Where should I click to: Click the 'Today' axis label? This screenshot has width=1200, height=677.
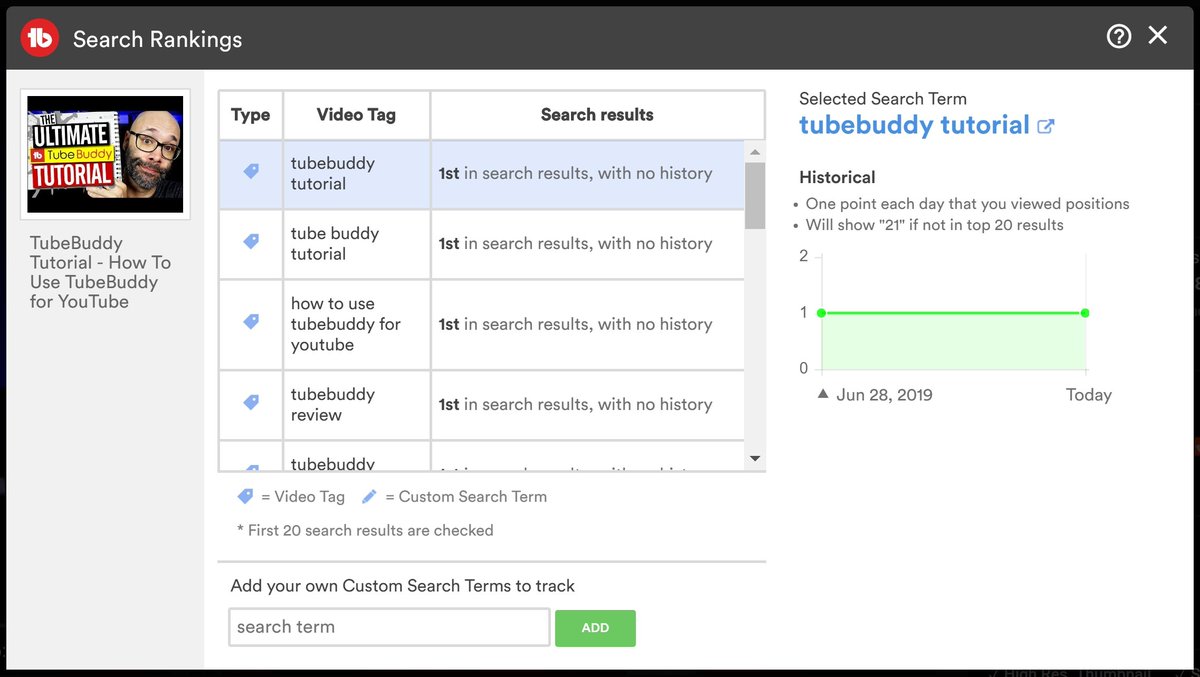coord(1089,395)
